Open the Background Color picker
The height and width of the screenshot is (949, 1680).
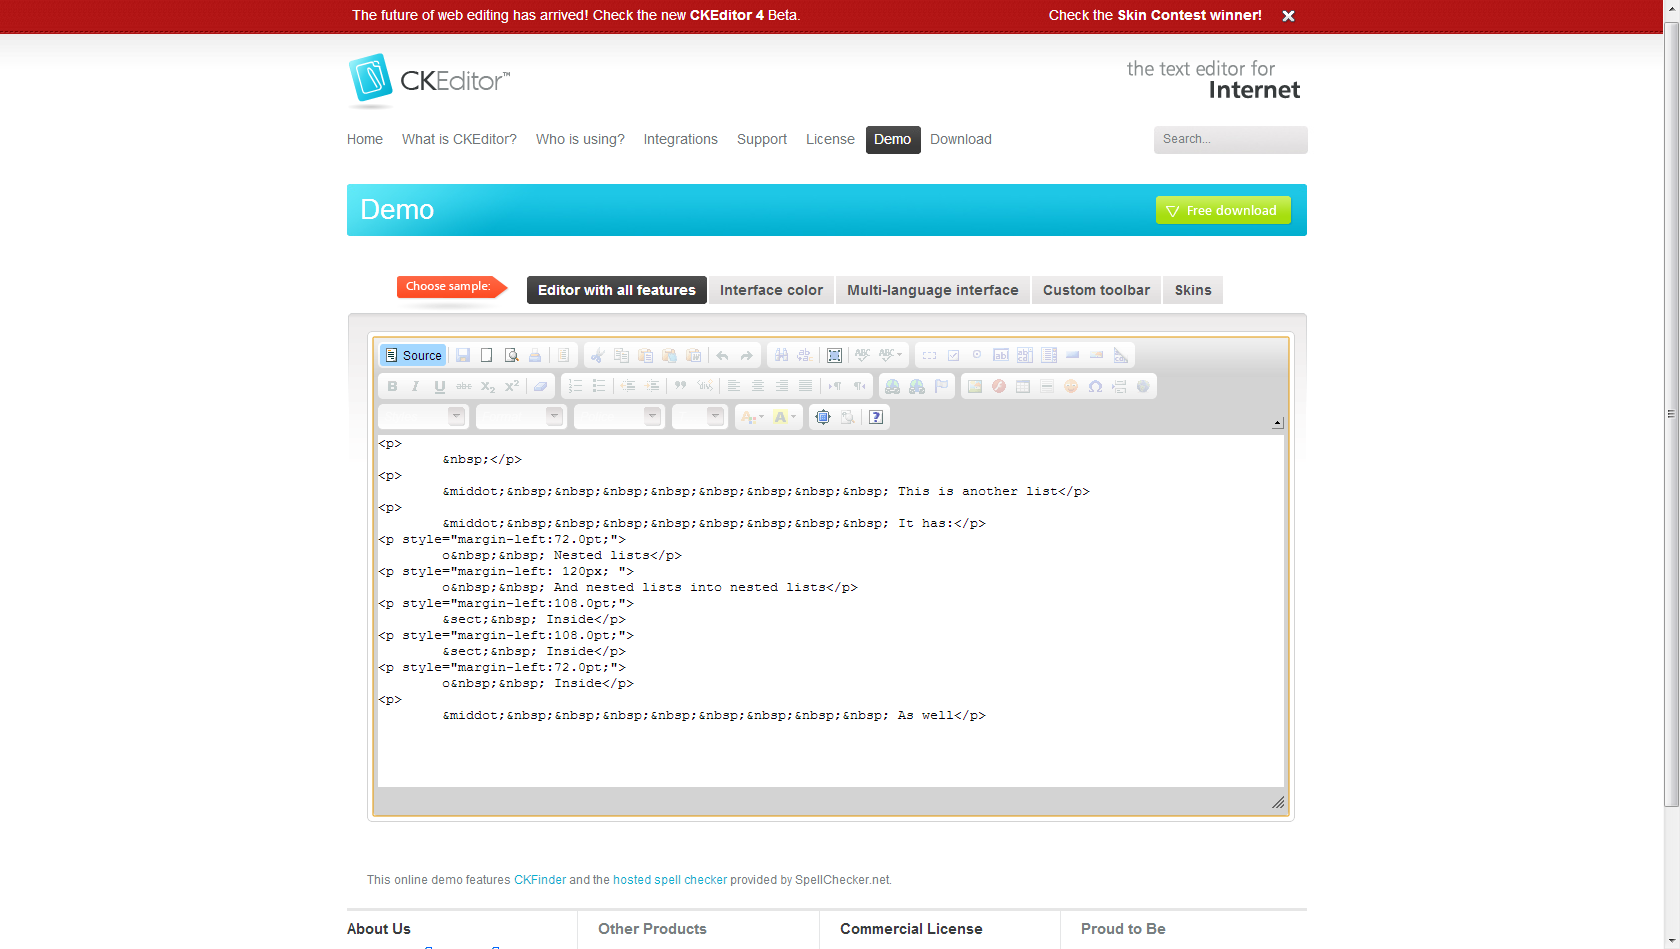point(785,417)
